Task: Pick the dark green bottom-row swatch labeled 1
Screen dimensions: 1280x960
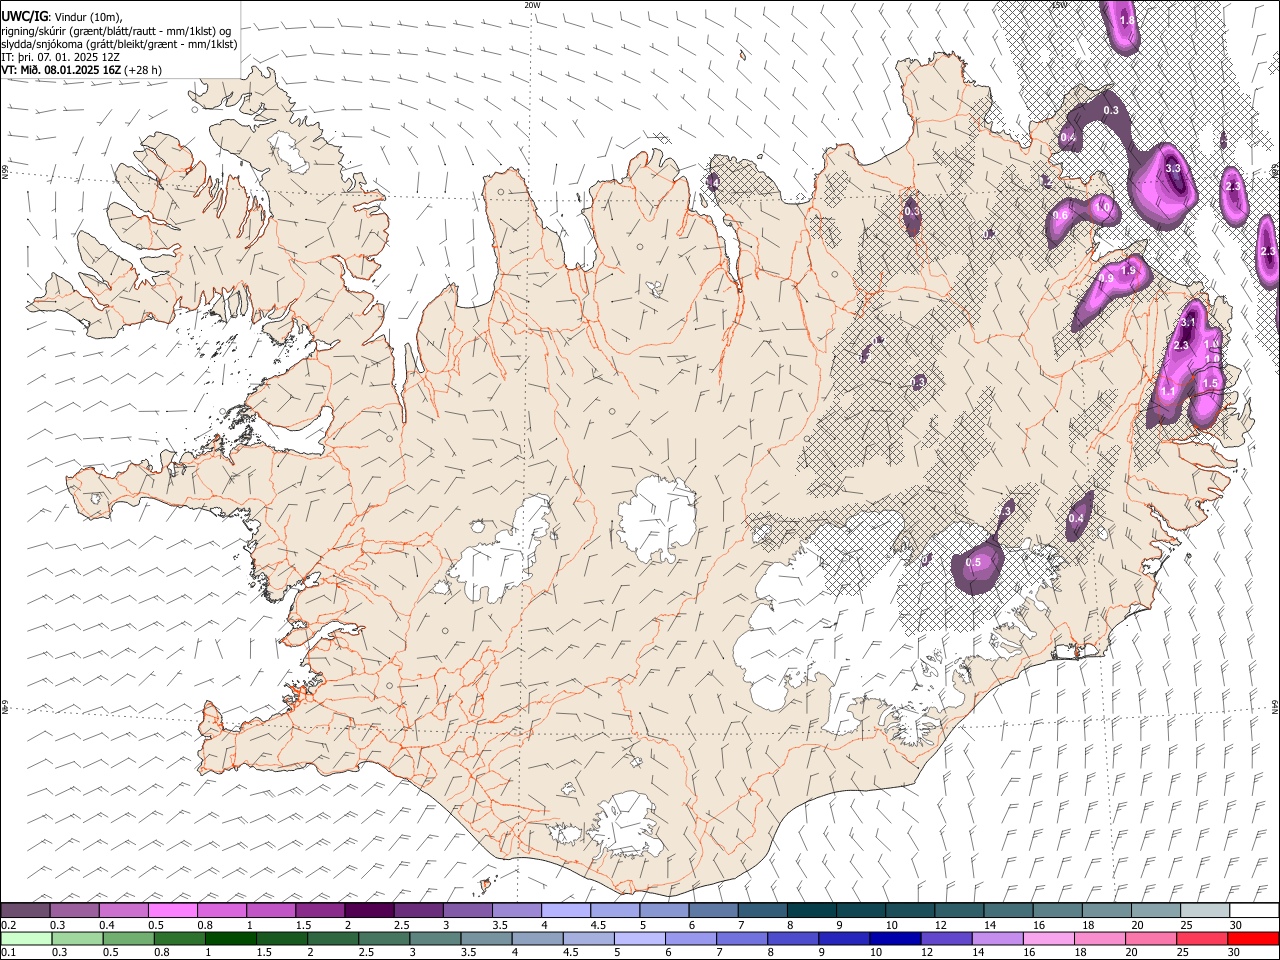Action: (x=230, y=939)
